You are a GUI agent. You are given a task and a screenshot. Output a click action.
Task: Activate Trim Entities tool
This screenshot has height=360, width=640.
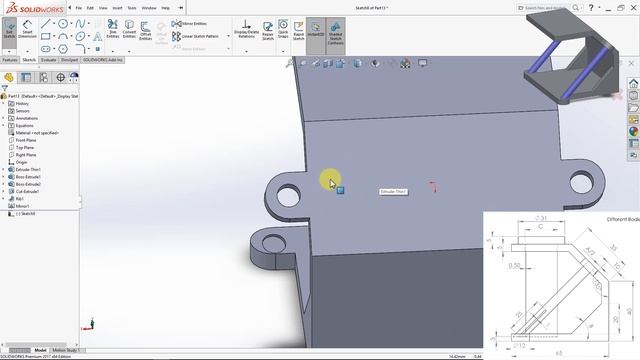[113, 29]
